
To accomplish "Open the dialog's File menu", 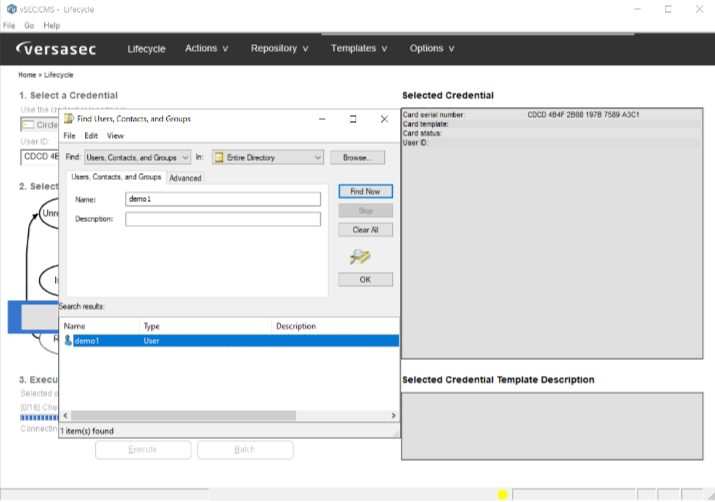I will (69, 136).
